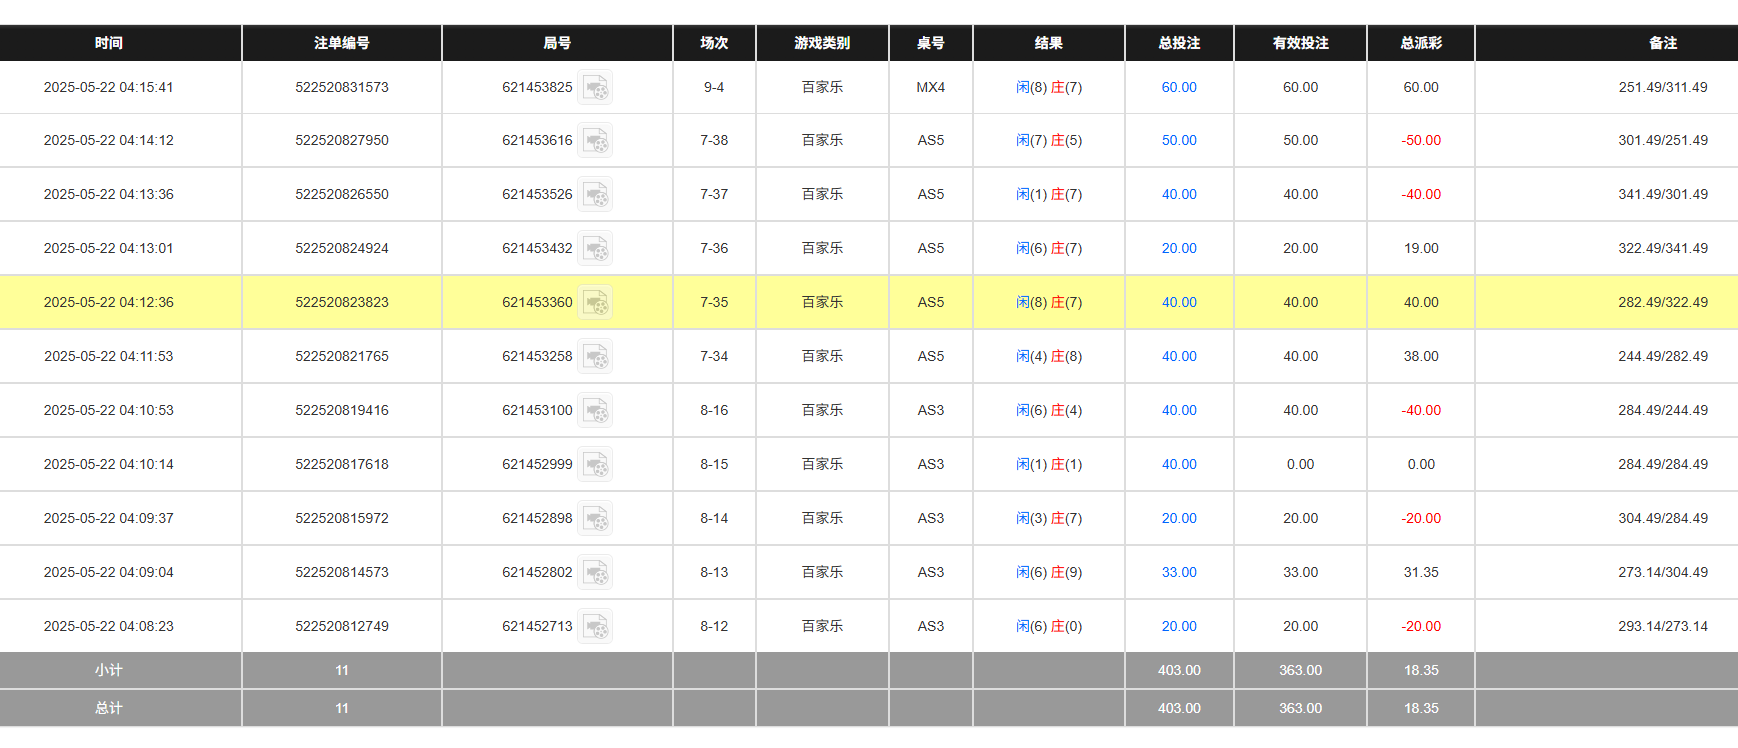Click the 闲(8) 庄(7) result in MX4 row
Viewport: 1738px width, 748px height.
tap(1048, 88)
